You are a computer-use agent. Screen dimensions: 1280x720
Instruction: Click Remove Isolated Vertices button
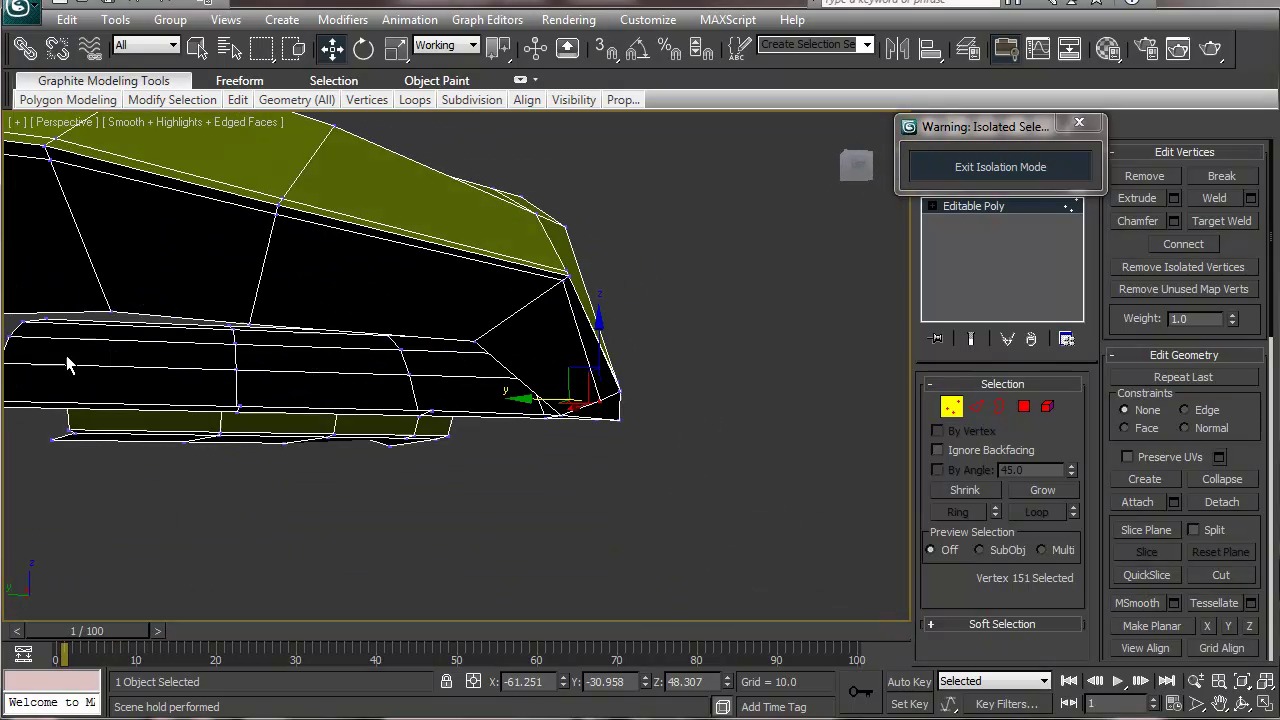point(1183,267)
